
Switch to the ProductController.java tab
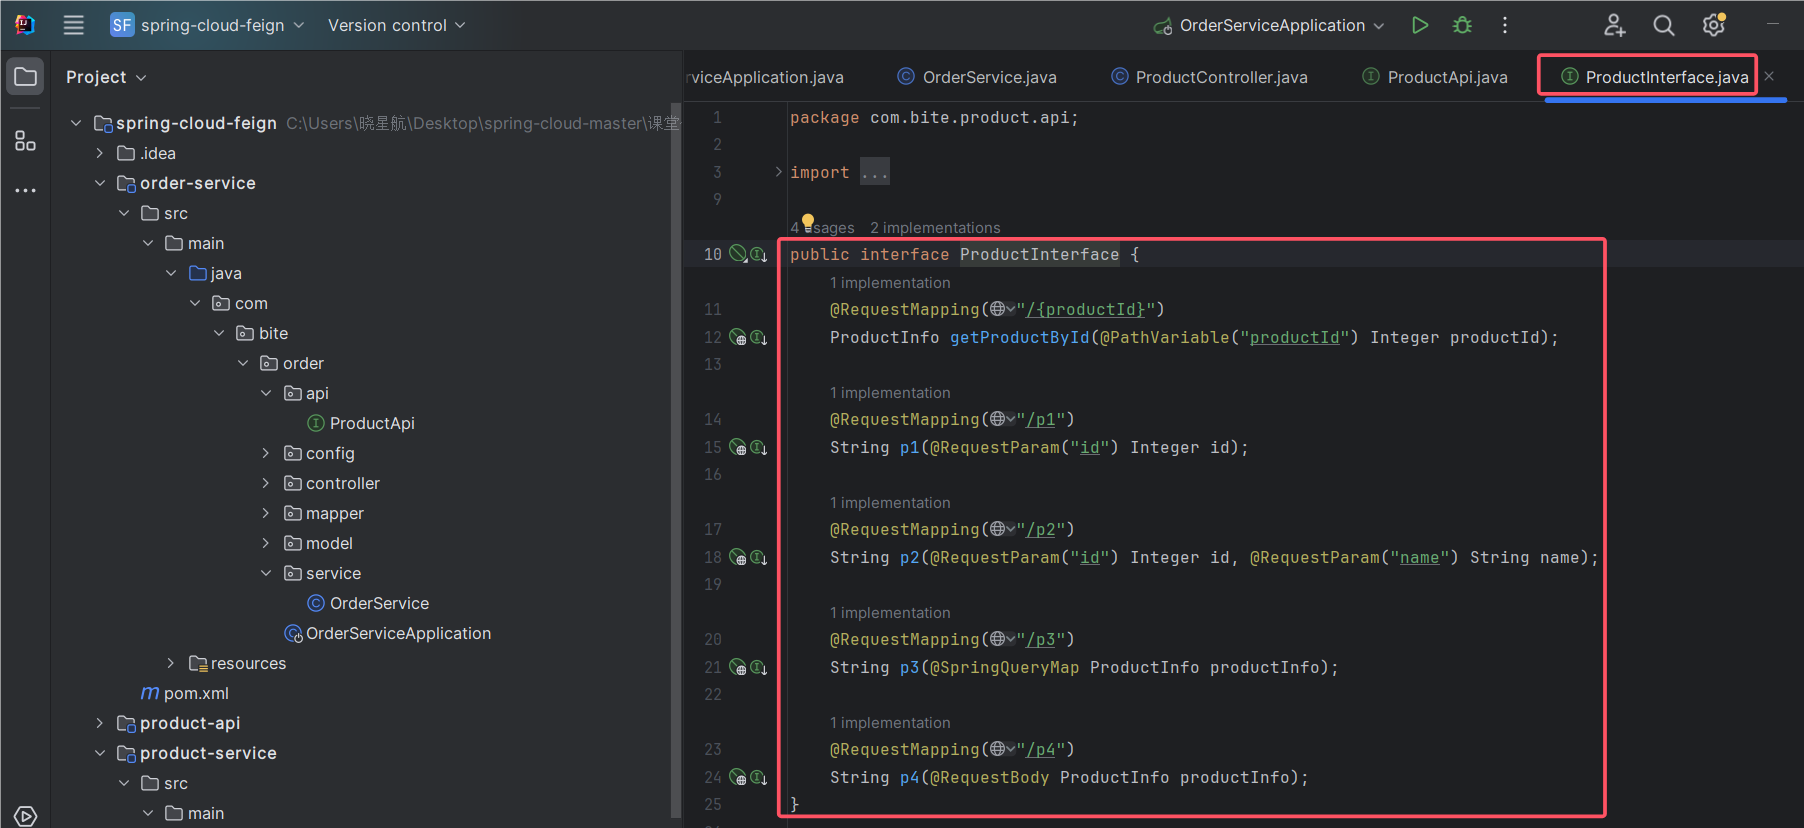[x=1209, y=77]
